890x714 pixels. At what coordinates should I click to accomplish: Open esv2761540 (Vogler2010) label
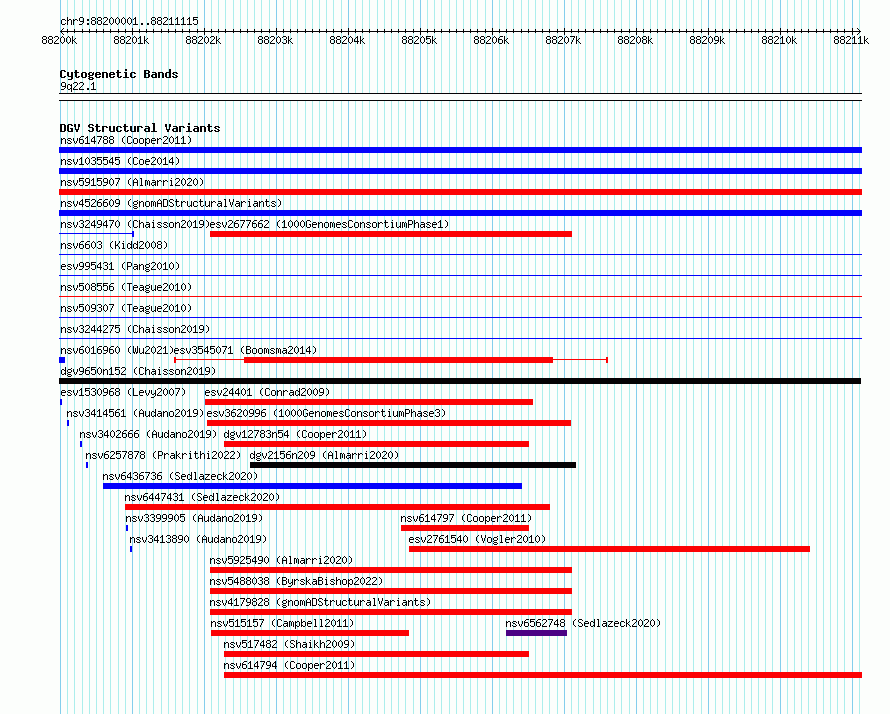pyautogui.click(x=477, y=539)
